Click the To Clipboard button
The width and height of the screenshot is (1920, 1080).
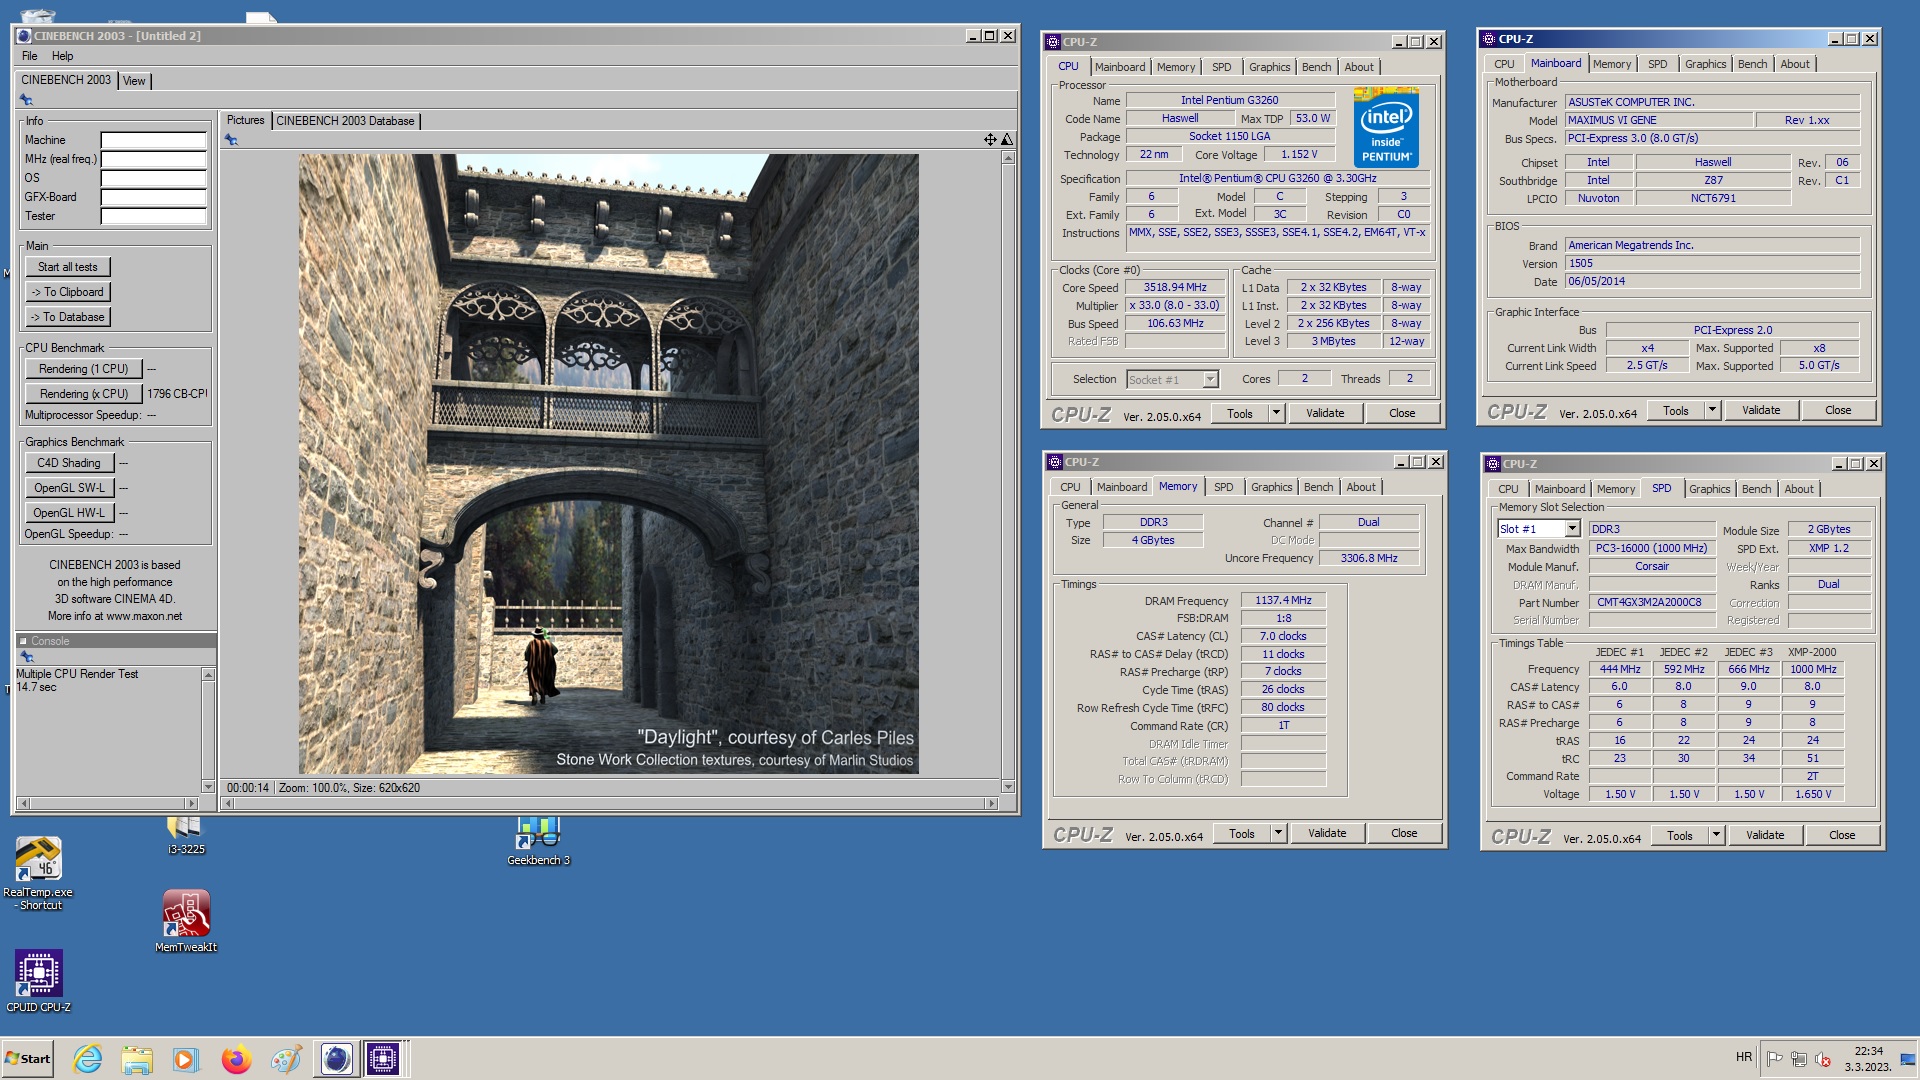pos(68,292)
